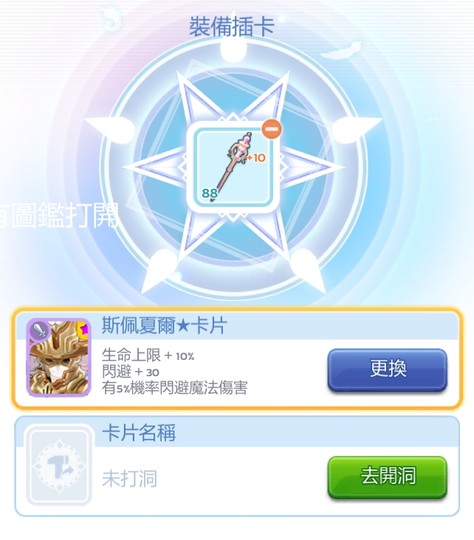Tap the 未打洞 status text
The width and height of the screenshot is (474, 540).
coord(130,479)
